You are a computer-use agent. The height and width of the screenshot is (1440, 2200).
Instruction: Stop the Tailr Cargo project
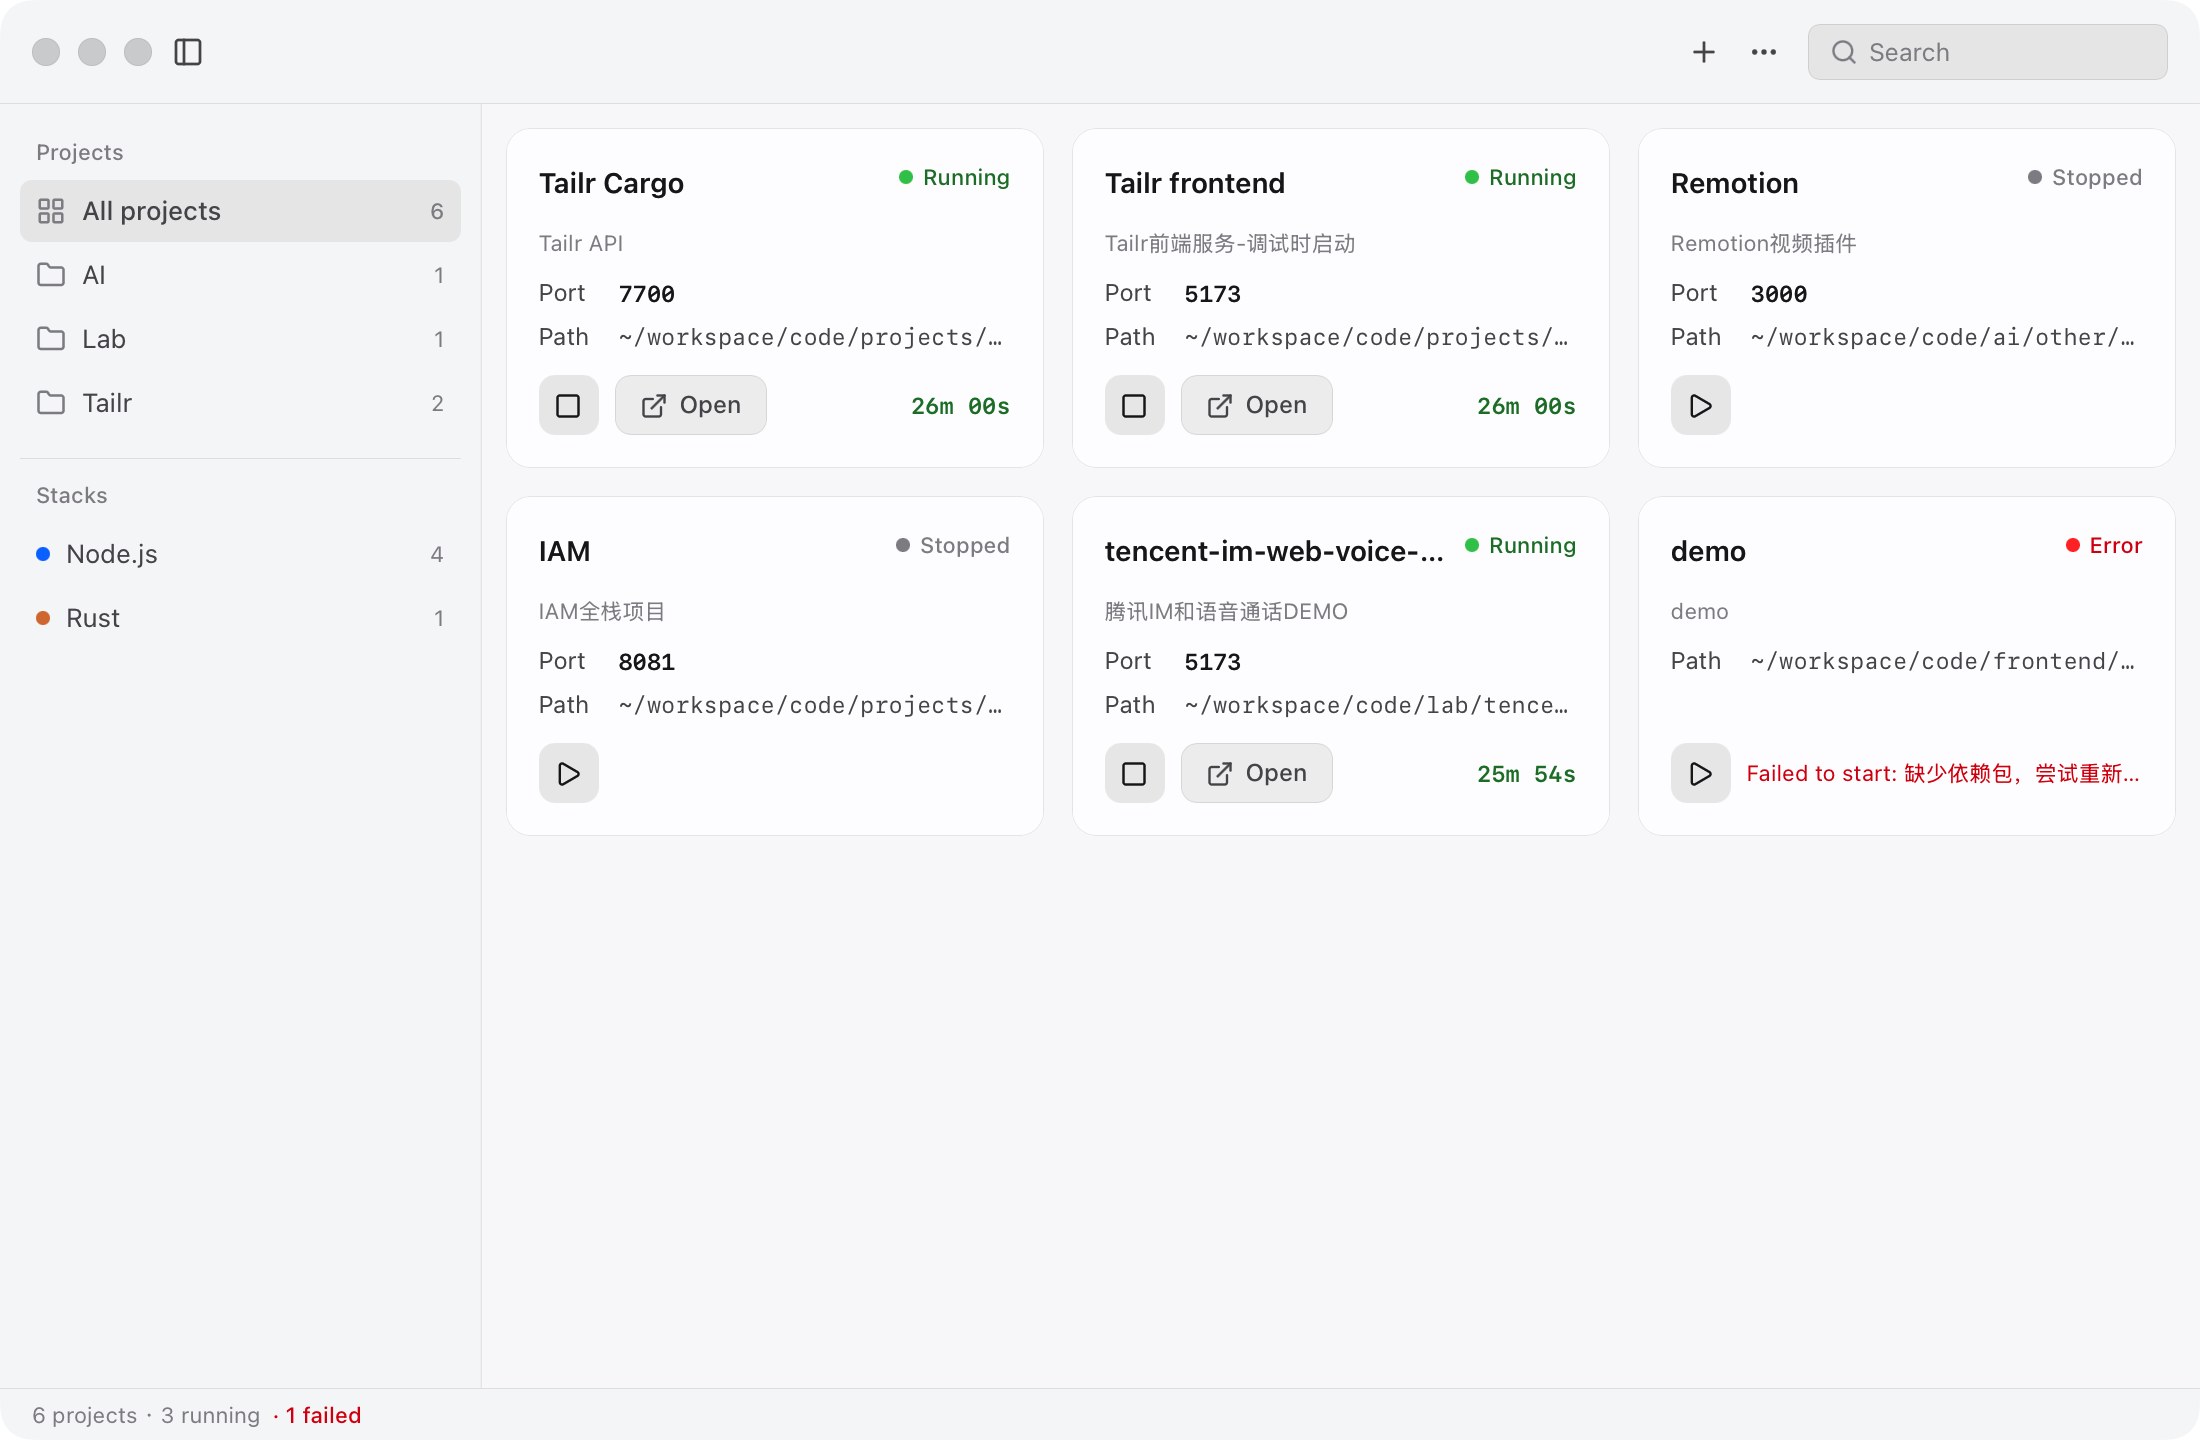tap(568, 405)
